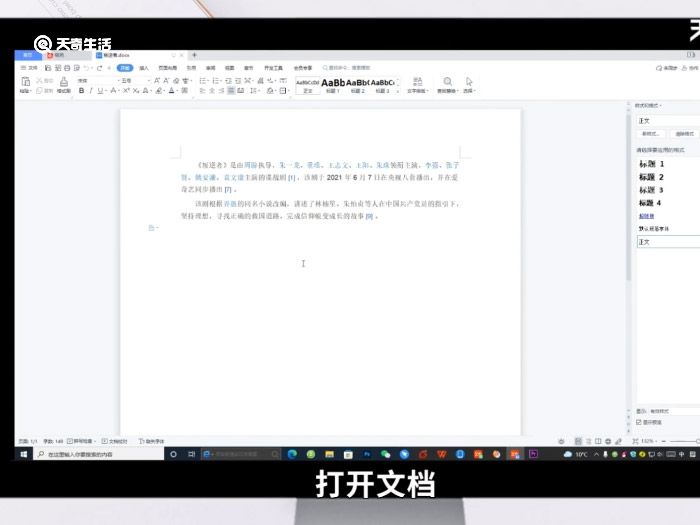Click the clear formatting eraser icon
The width and height of the screenshot is (700, 525).
[176, 80]
